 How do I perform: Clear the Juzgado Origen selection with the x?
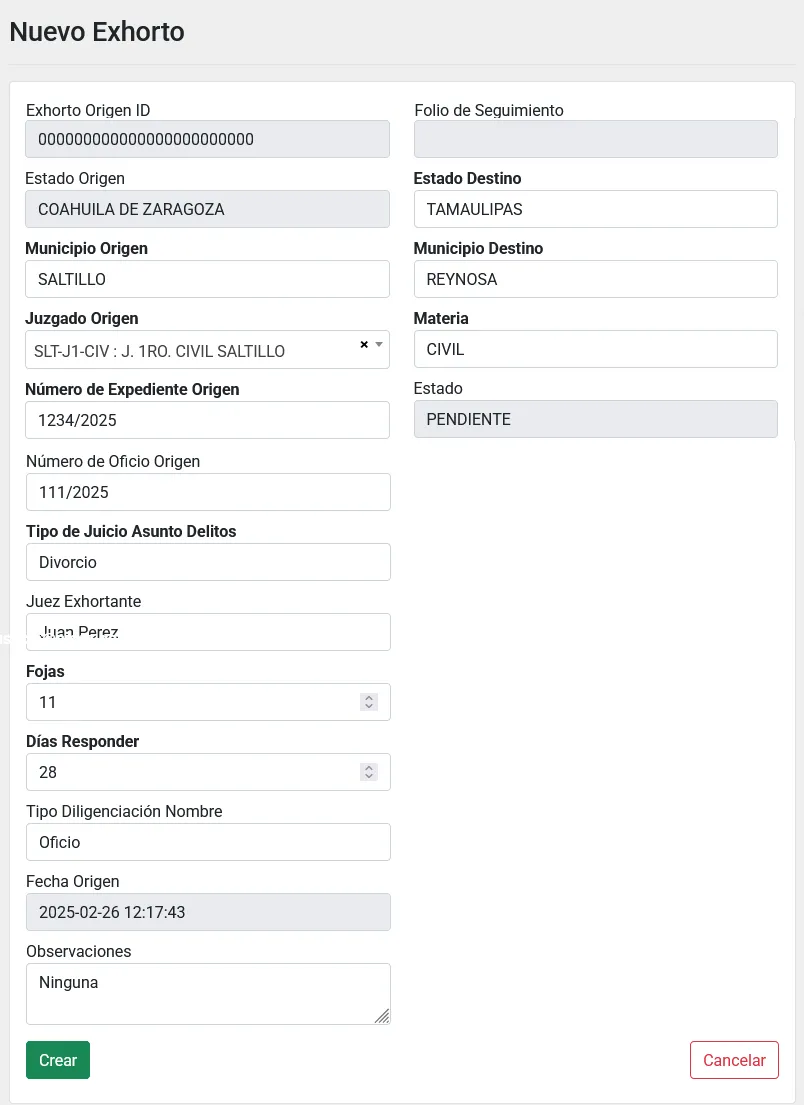[364, 344]
